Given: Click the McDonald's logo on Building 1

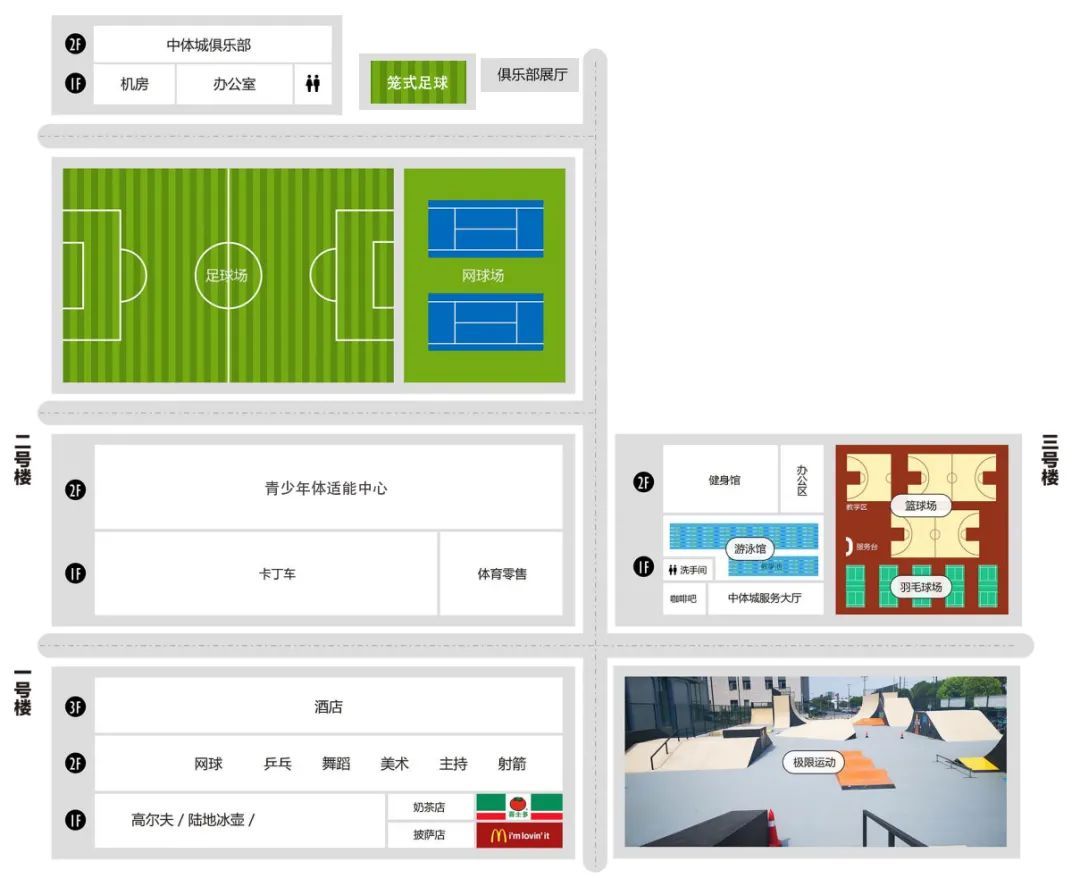Looking at the screenshot, I should tap(519, 836).
